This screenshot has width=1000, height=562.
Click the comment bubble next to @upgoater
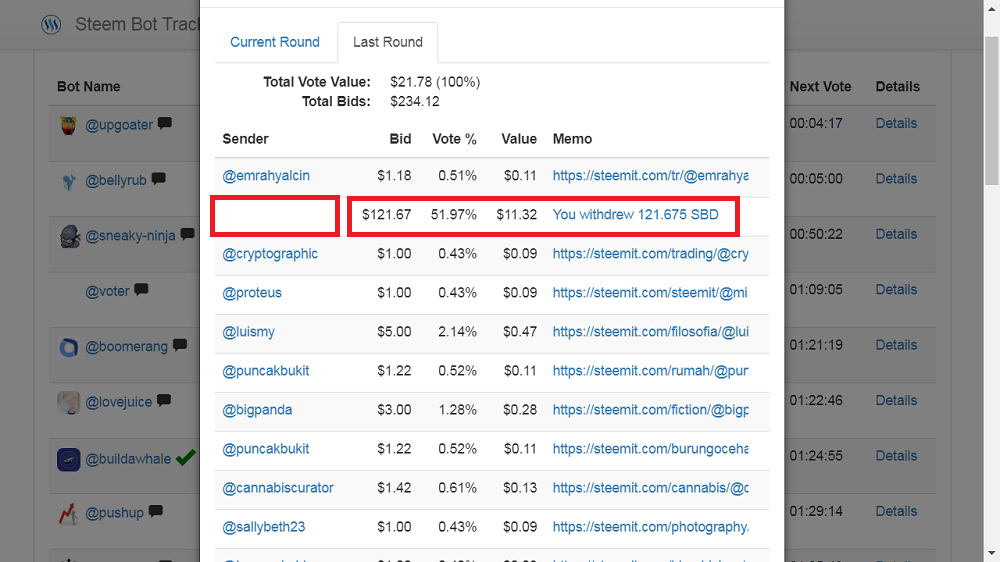tap(165, 122)
